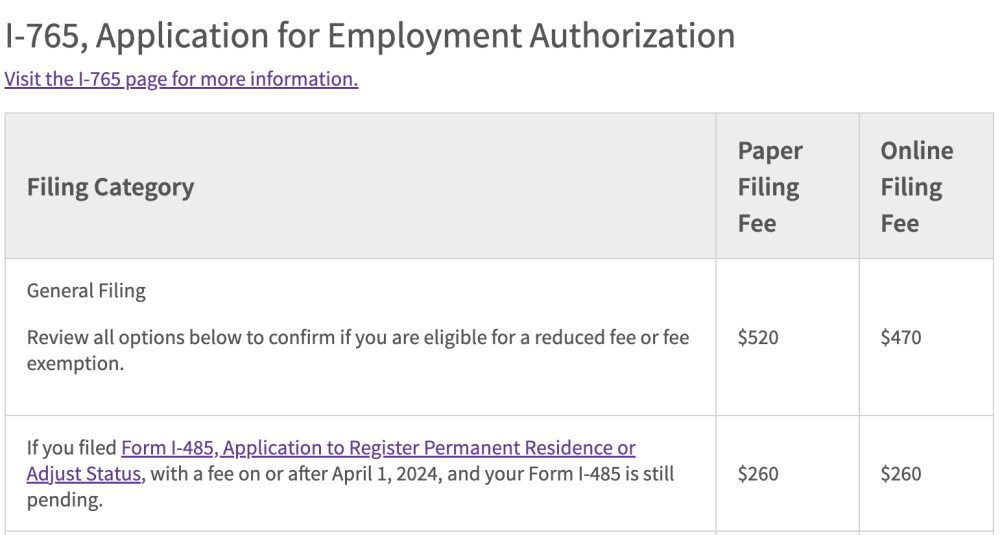The width and height of the screenshot is (1000, 535).
Task: Click the word 'exemption.' in General Filing row
Action: [75, 363]
